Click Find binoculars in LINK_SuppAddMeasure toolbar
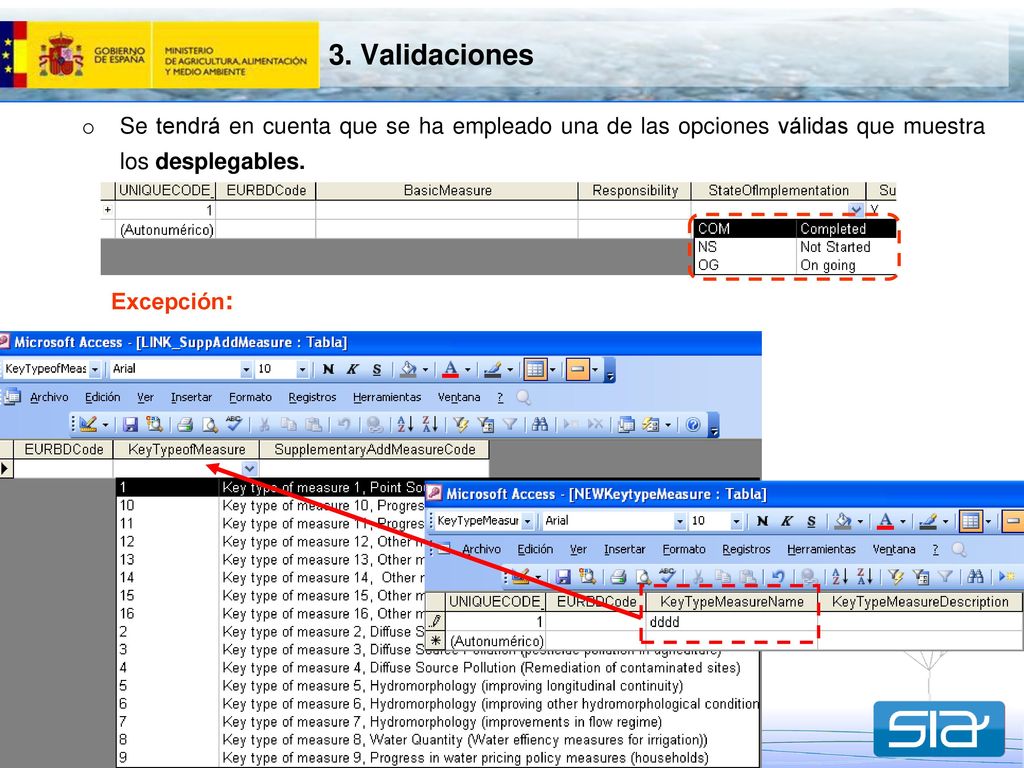The image size is (1024, 768). tap(539, 425)
